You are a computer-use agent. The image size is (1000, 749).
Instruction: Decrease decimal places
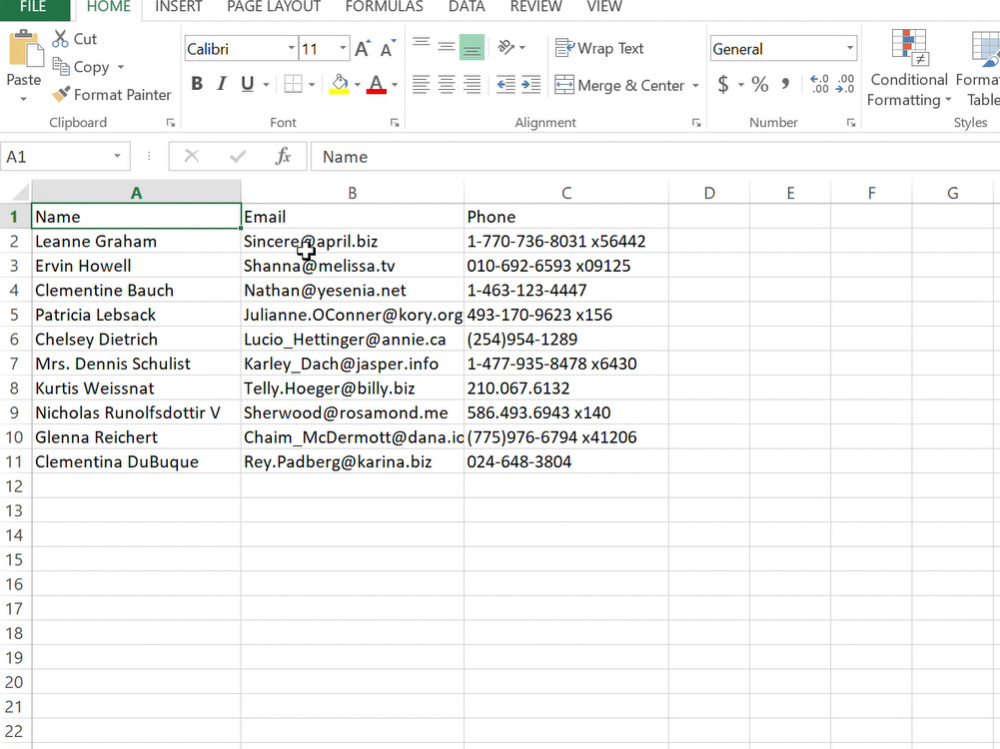point(845,84)
